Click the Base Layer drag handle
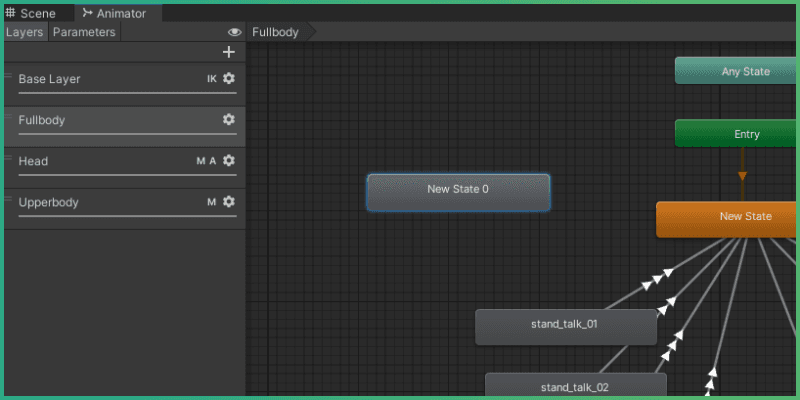800x400 pixels. point(9,74)
